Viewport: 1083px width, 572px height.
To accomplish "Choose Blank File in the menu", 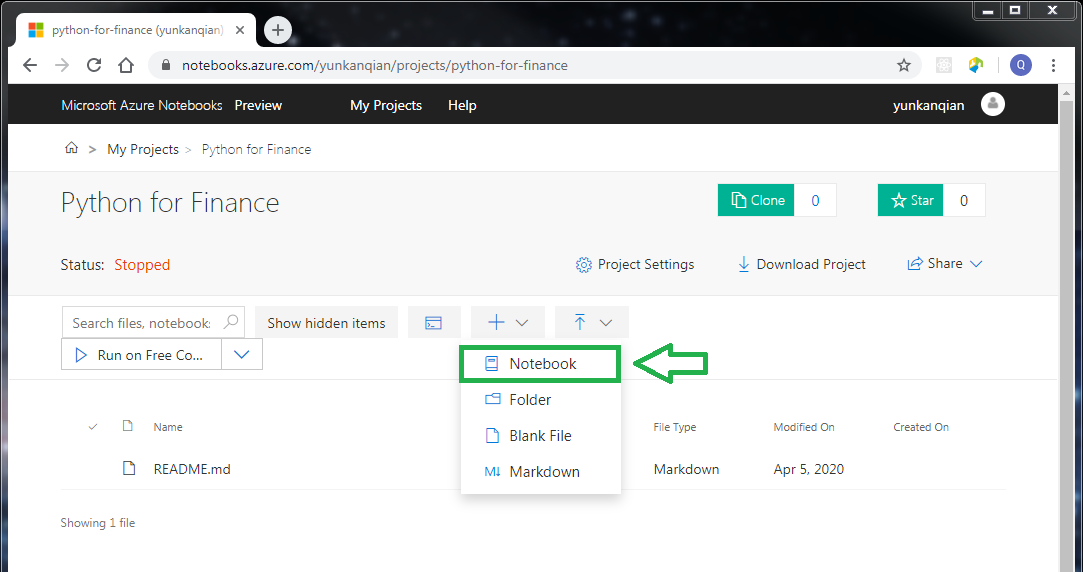I will pyautogui.click(x=540, y=435).
